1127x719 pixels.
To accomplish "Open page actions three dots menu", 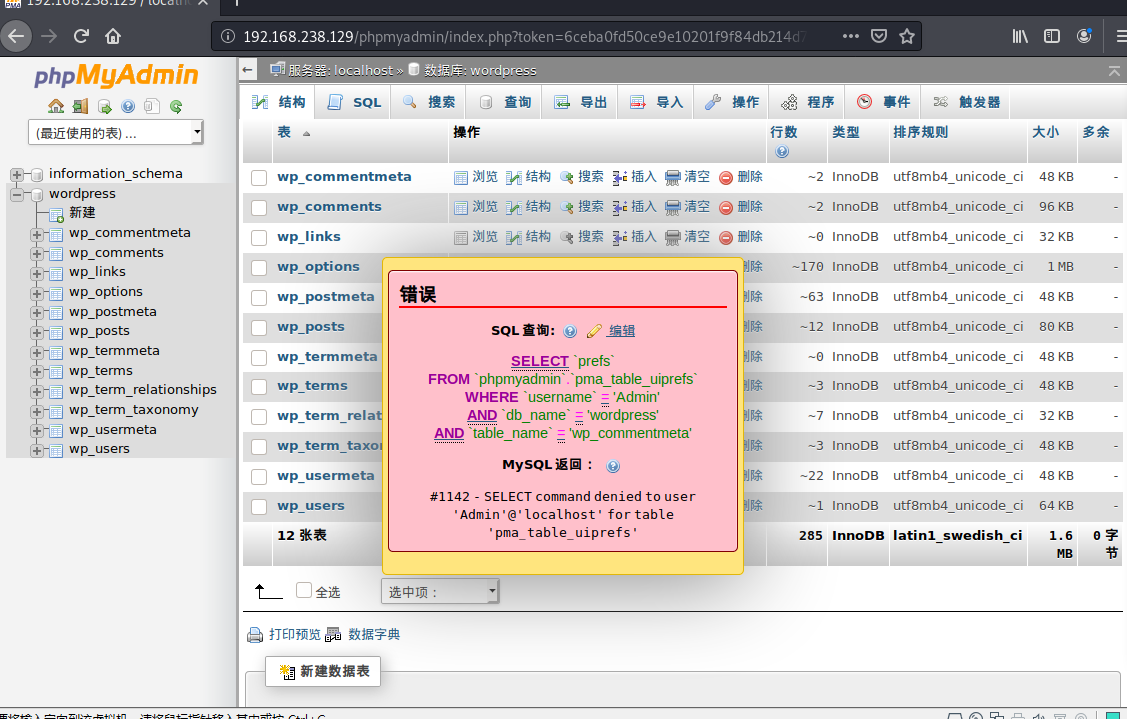I will pyautogui.click(x=850, y=36).
